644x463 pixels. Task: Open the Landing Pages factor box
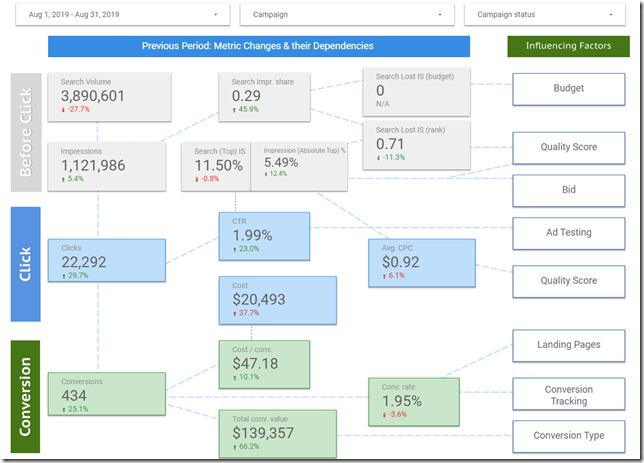point(568,345)
